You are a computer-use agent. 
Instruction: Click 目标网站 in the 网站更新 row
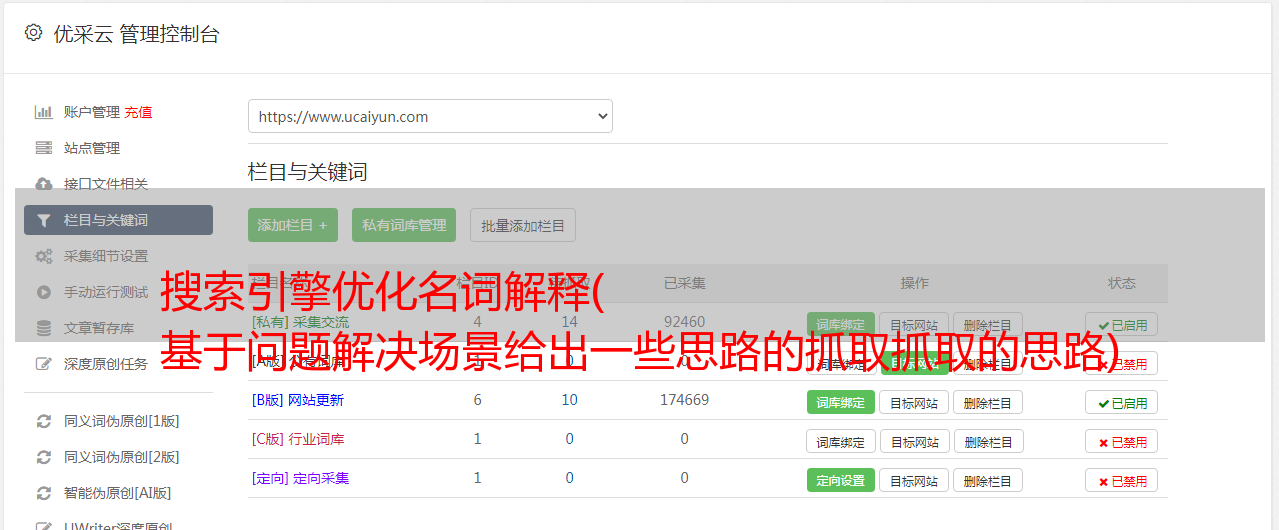914,402
